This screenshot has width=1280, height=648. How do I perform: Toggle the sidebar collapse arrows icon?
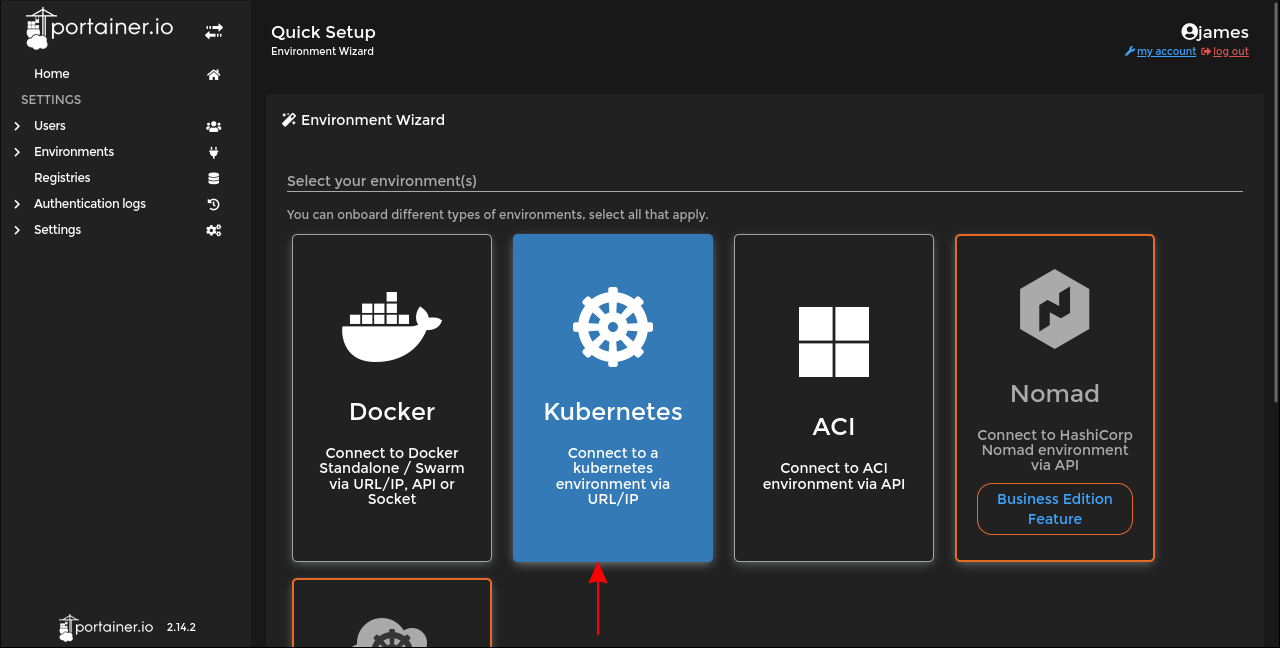point(214,32)
